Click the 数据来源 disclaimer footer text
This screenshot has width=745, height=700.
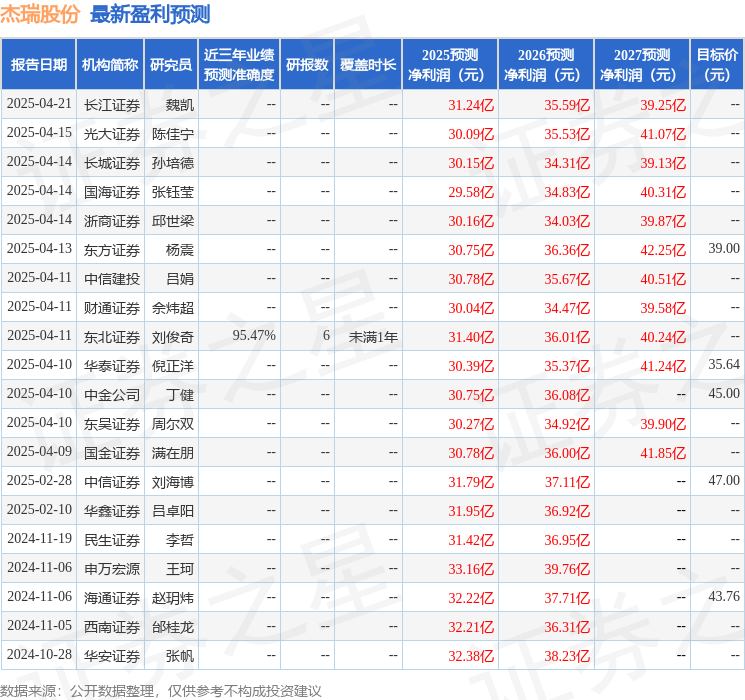(x=161, y=691)
